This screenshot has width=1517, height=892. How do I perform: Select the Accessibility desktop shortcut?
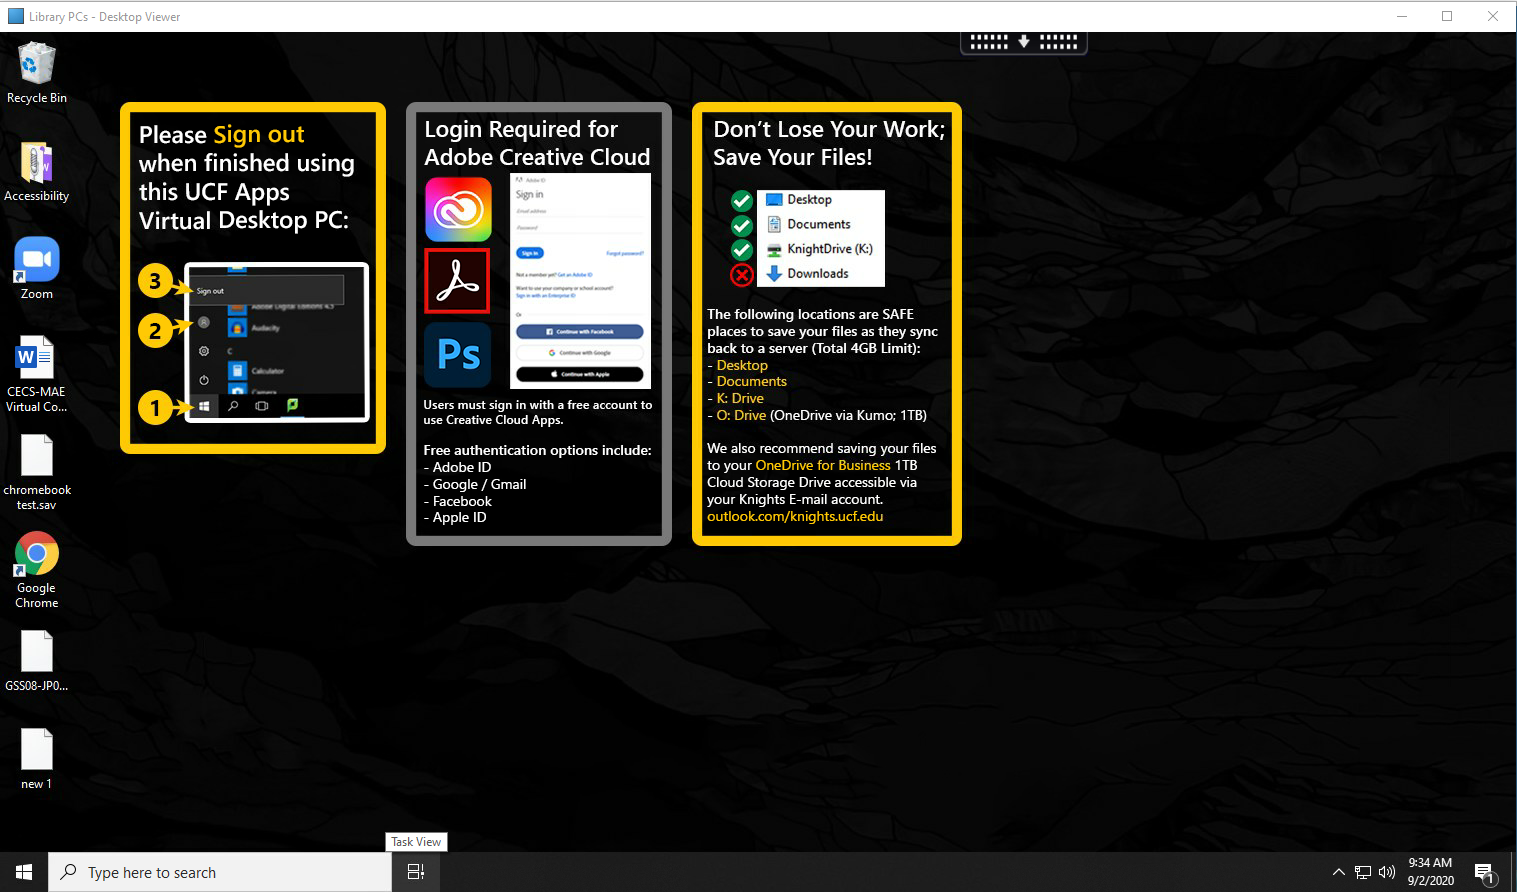(x=37, y=171)
